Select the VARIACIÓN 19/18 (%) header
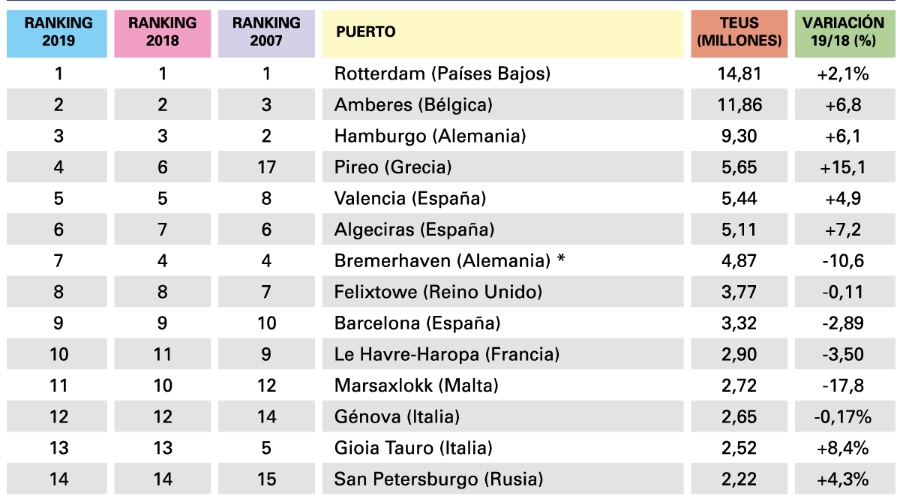 (x=845, y=33)
